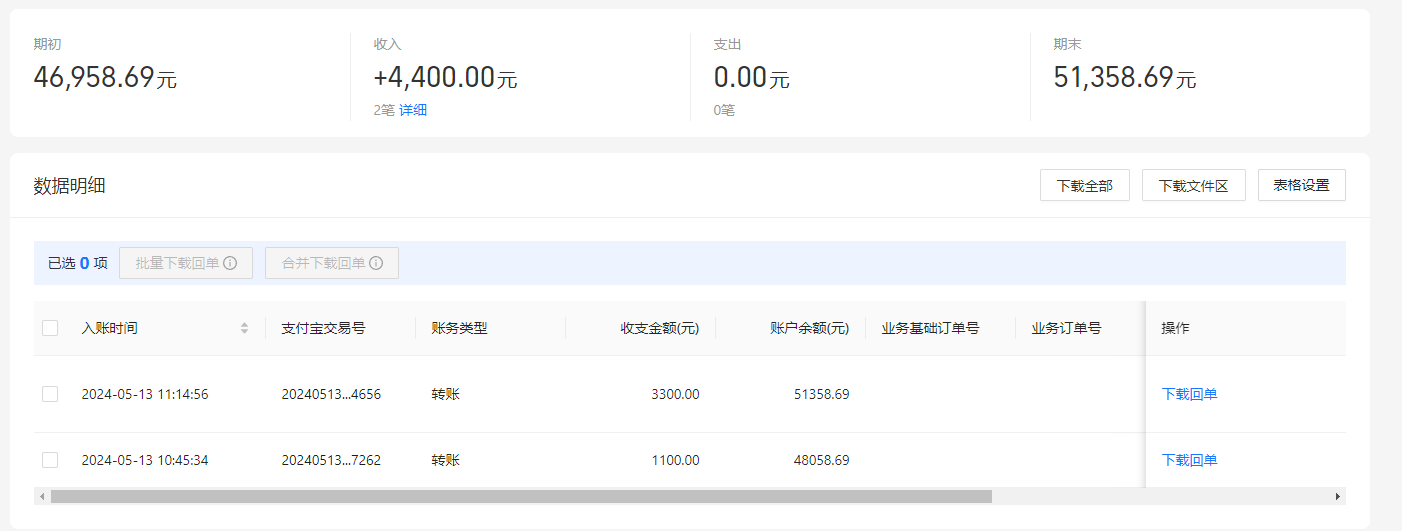Sort by 入账时间 using sort arrows
This screenshot has width=1402, height=531.
coord(244,328)
